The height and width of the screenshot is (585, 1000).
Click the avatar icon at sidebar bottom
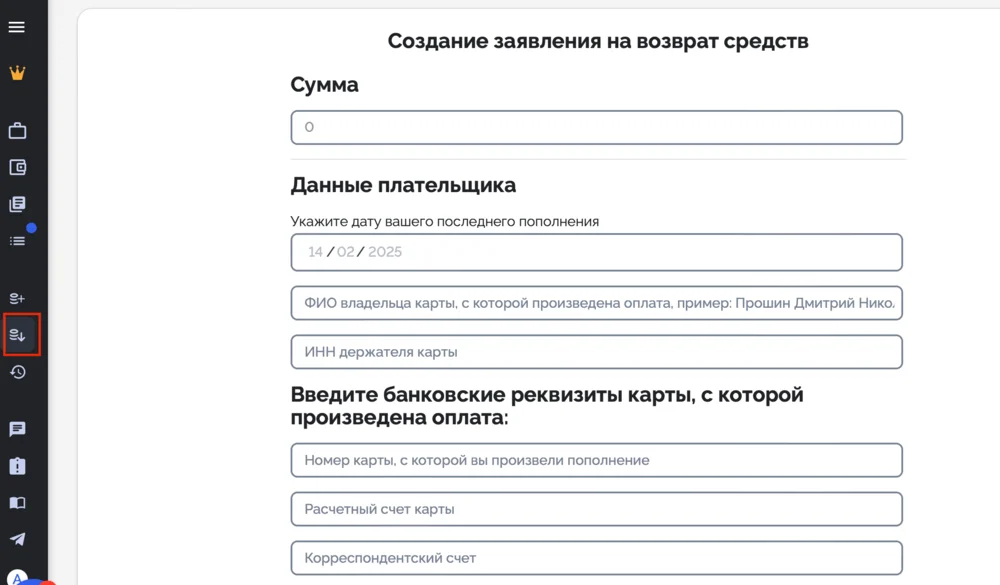click(18, 578)
